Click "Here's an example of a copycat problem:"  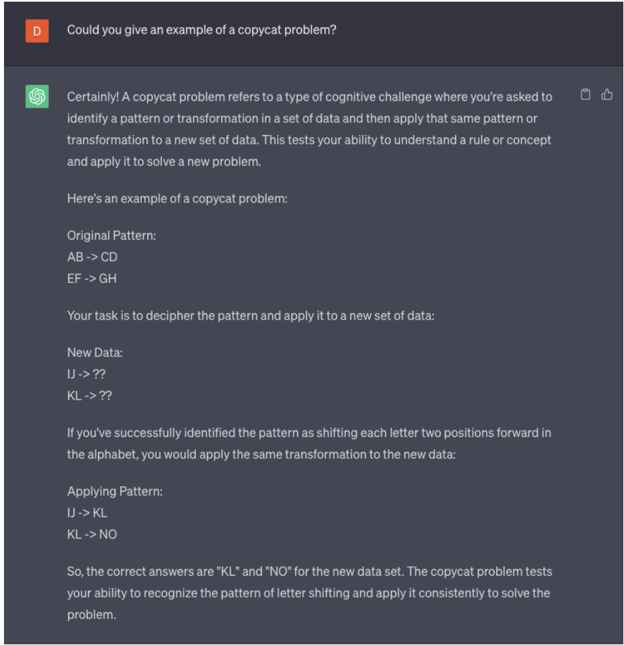point(177,198)
